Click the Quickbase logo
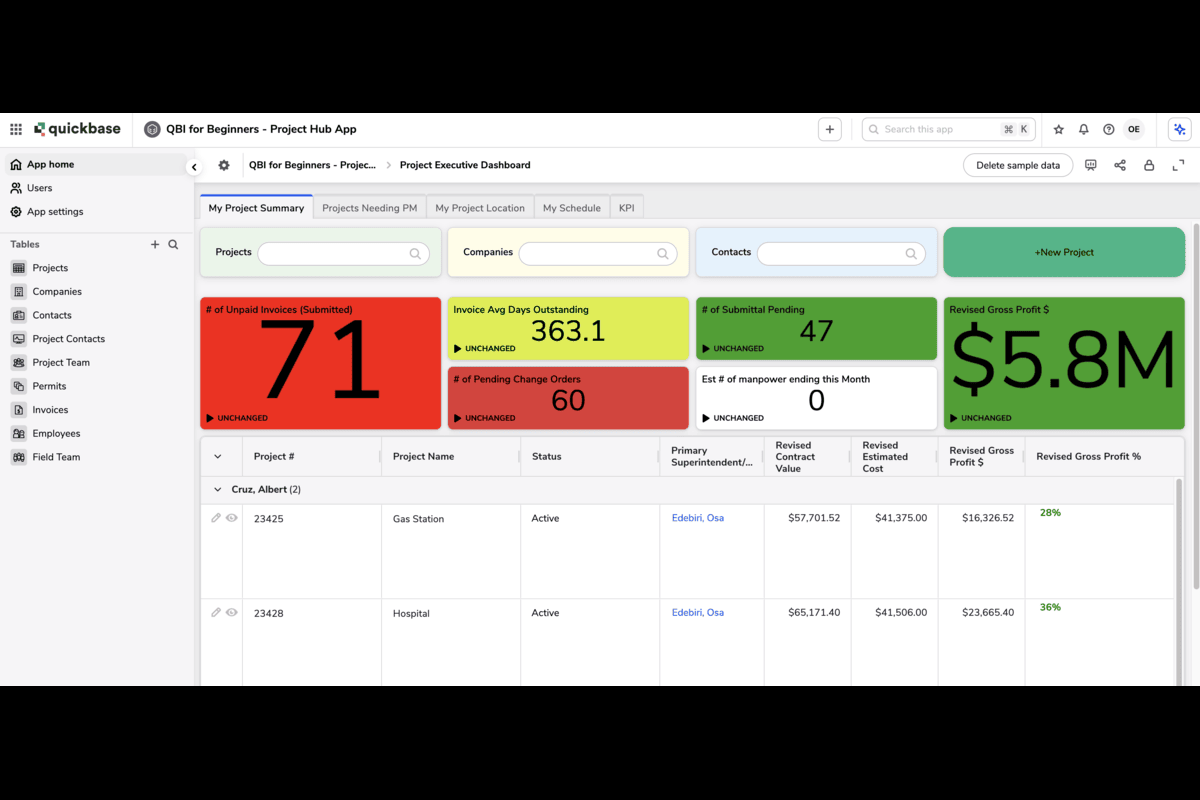Screen dimensions: 1200x800 pos(77,129)
